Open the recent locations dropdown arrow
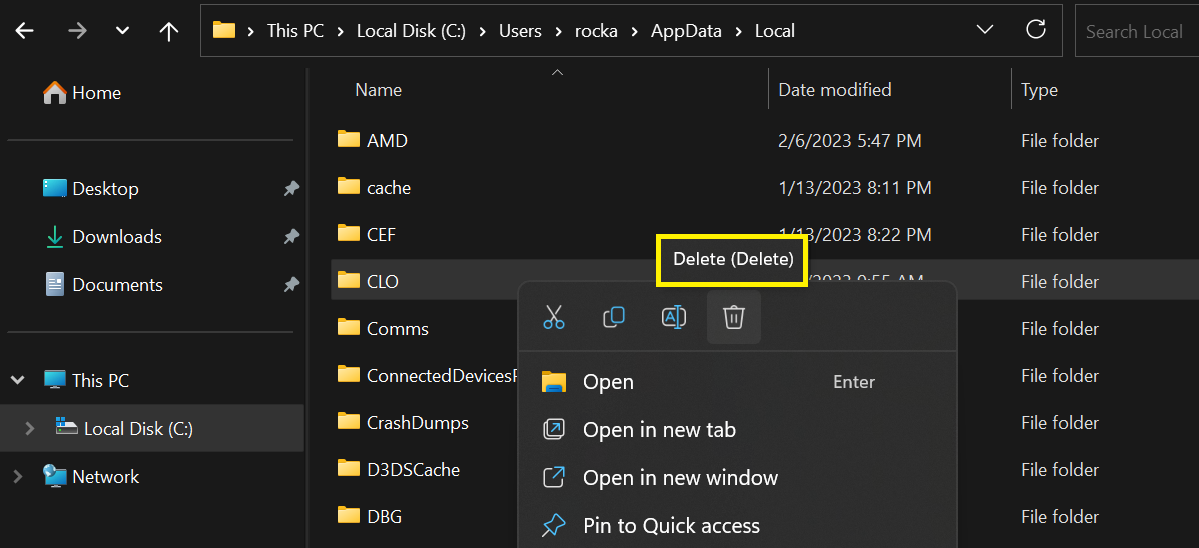The width and height of the screenshot is (1199, 548). pos(122,31)
